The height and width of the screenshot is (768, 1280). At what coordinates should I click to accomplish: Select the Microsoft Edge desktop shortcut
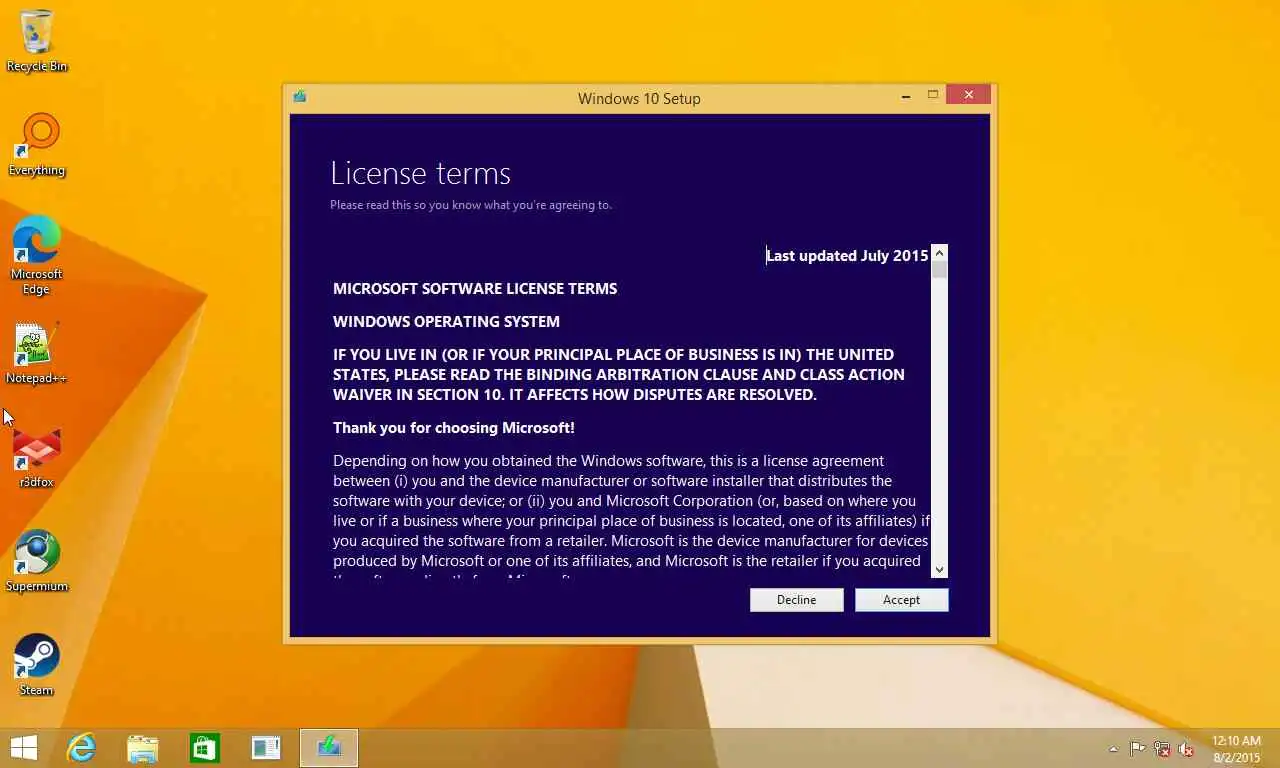(x=37, y=256)
